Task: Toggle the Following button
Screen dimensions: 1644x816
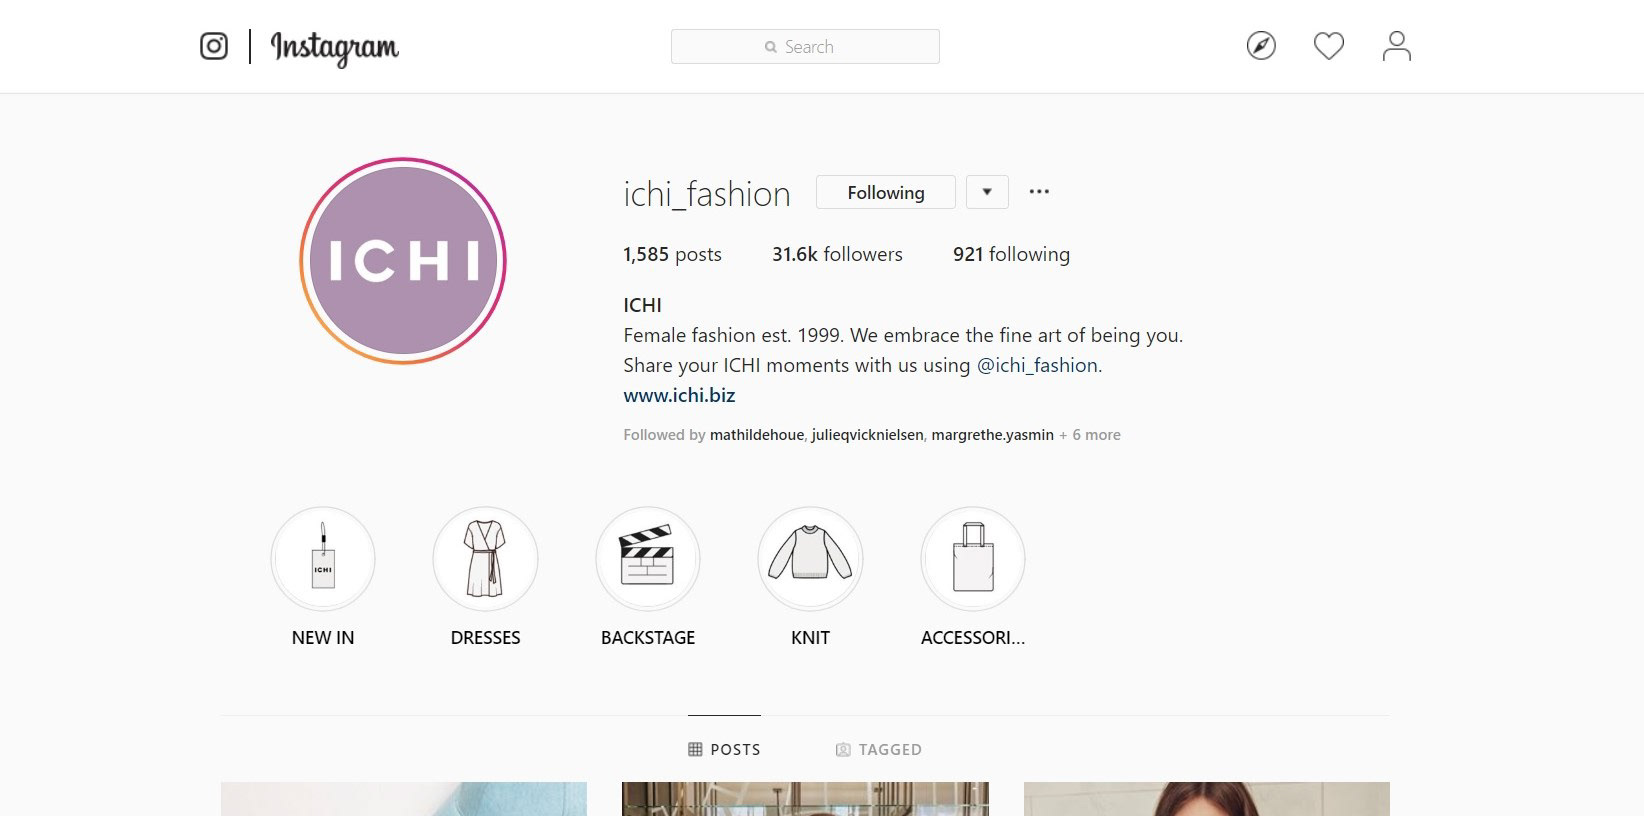Action: 886,192
